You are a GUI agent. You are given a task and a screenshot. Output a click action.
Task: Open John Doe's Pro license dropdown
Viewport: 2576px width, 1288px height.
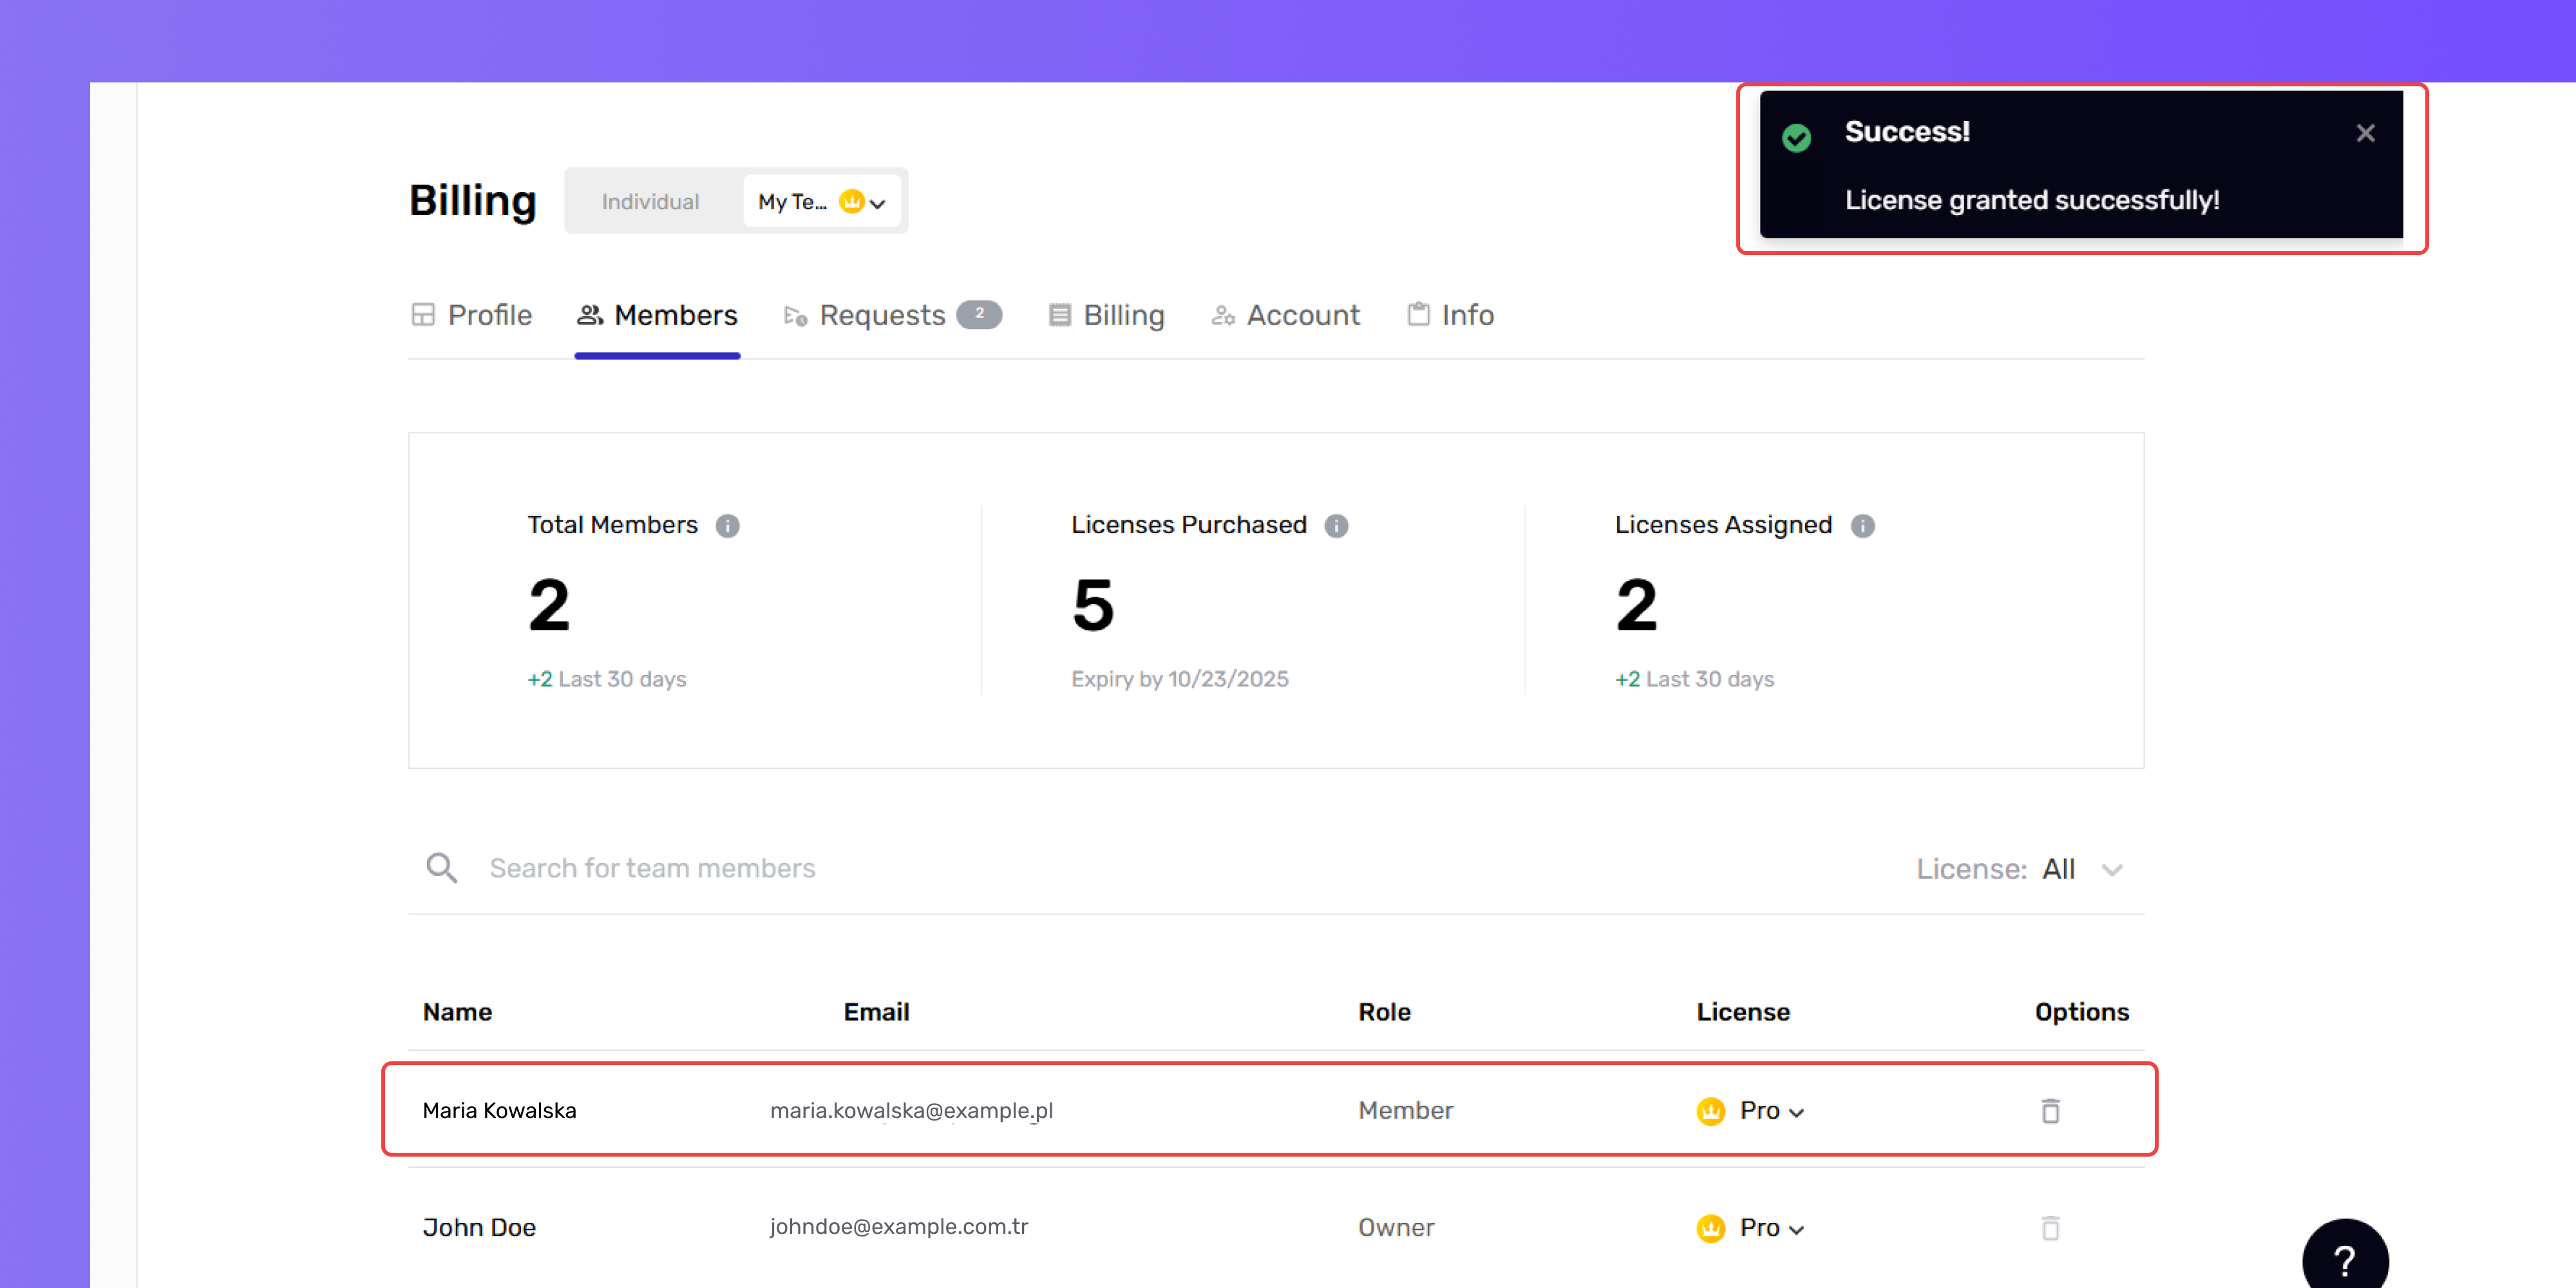pos(1771,1228)
